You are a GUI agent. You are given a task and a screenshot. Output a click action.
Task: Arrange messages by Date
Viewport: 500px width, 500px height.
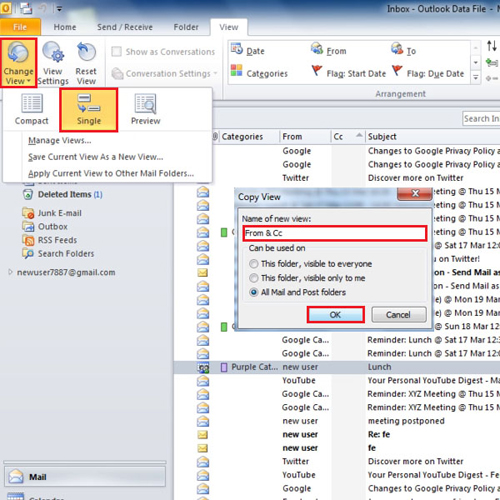(x=248, y=51)
